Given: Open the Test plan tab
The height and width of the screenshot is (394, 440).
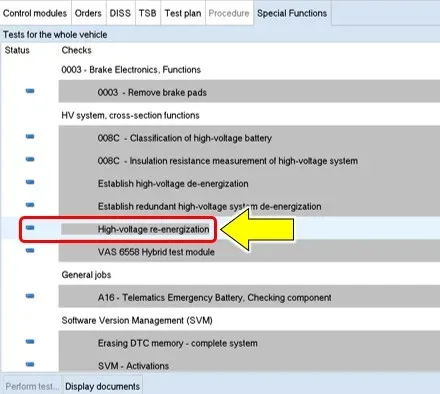Looking at the screenshot, I should (x=183, y=13).
